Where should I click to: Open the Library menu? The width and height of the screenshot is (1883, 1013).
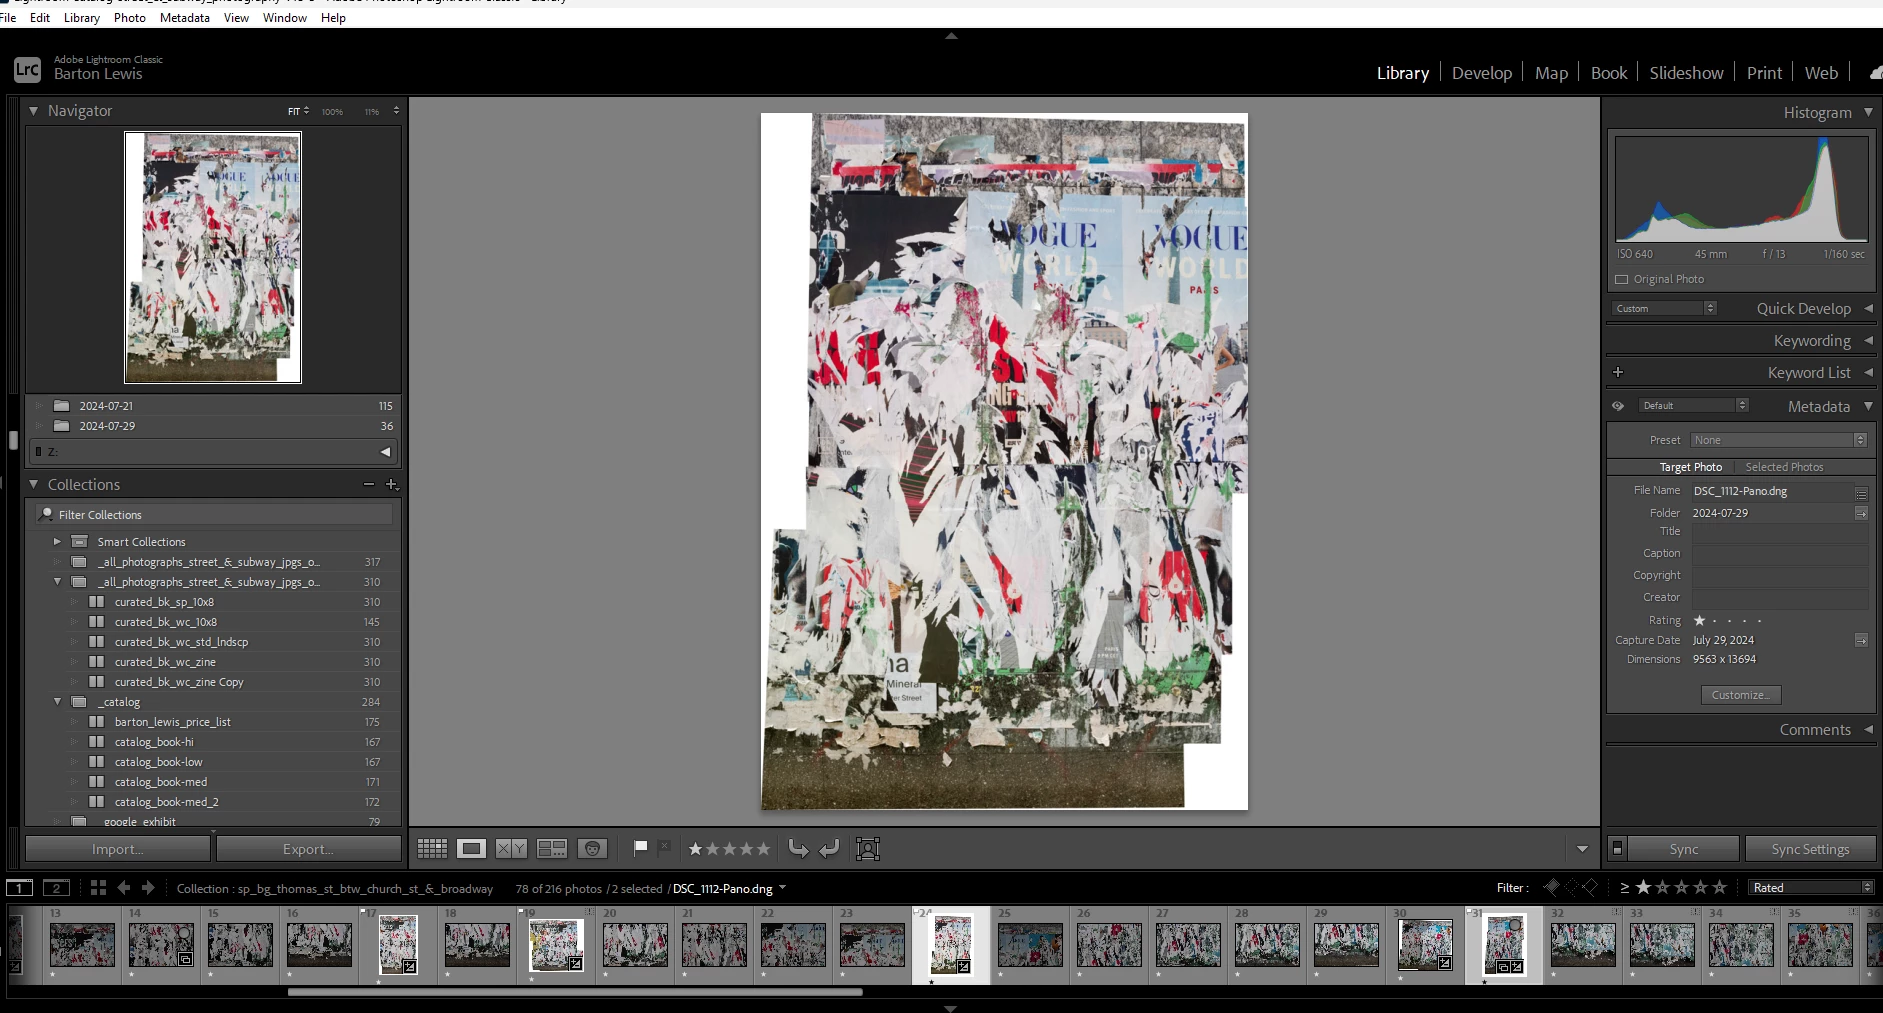[x=81, y=18]
